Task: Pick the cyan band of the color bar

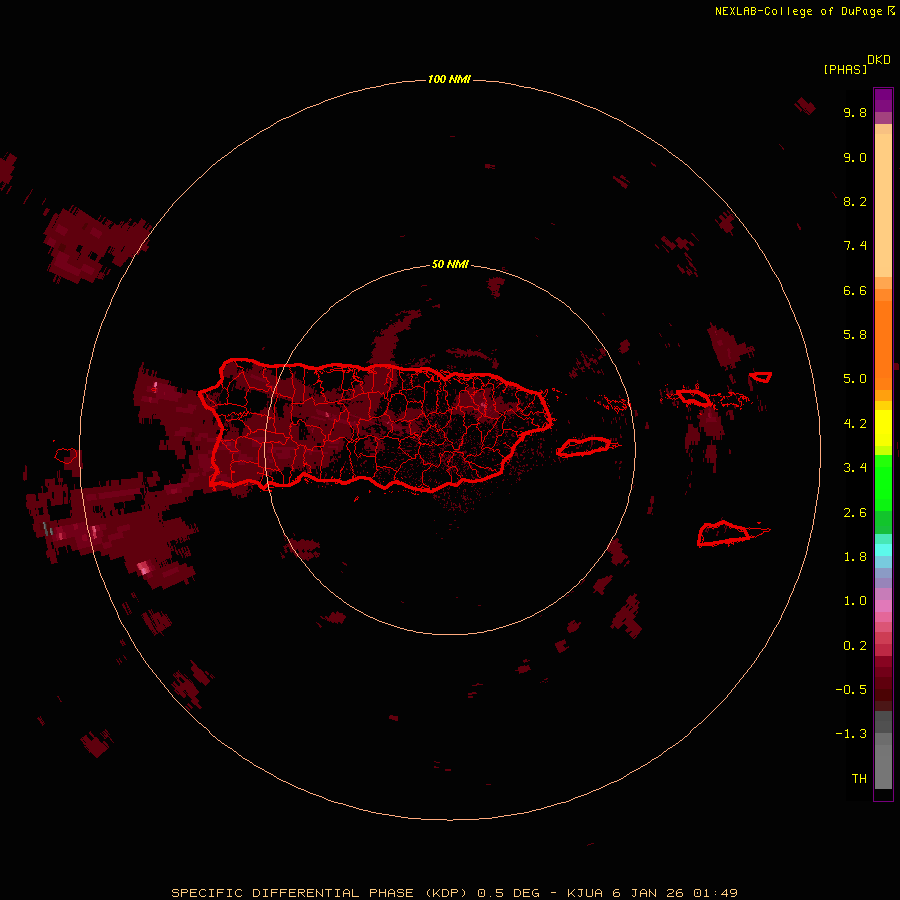Action: 883,550
